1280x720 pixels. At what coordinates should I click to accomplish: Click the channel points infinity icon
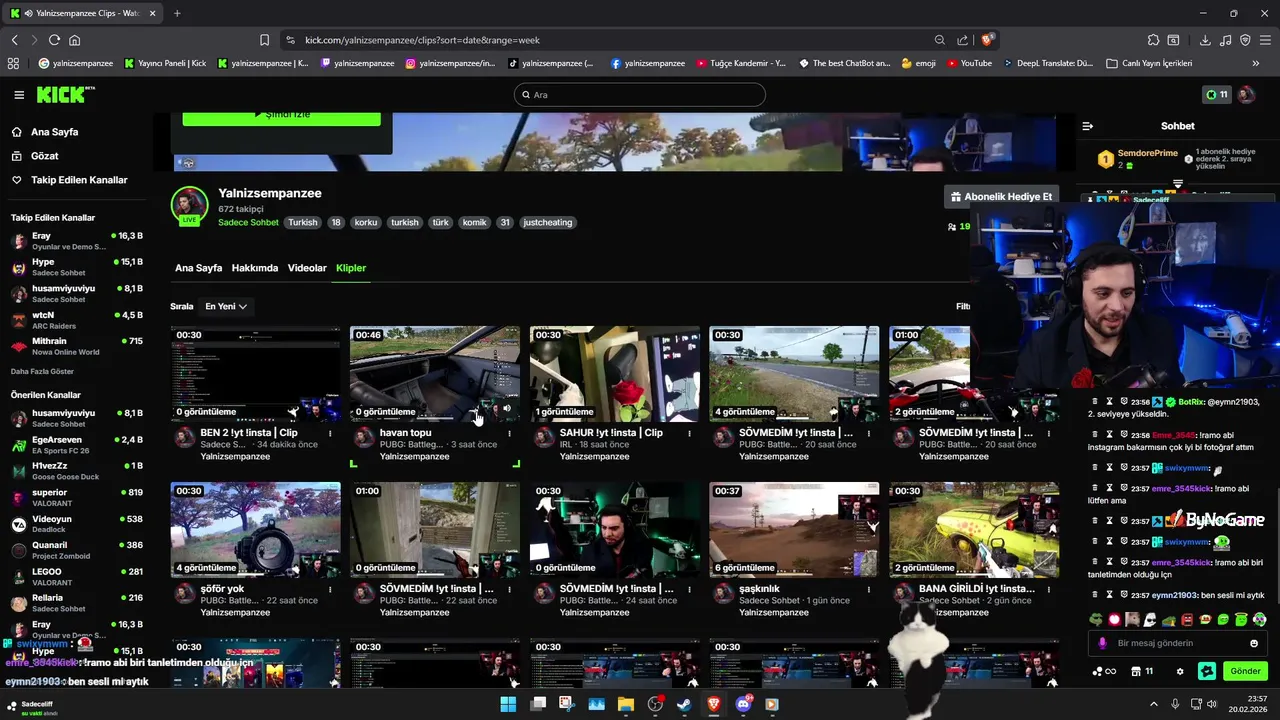click(1104, 671)
